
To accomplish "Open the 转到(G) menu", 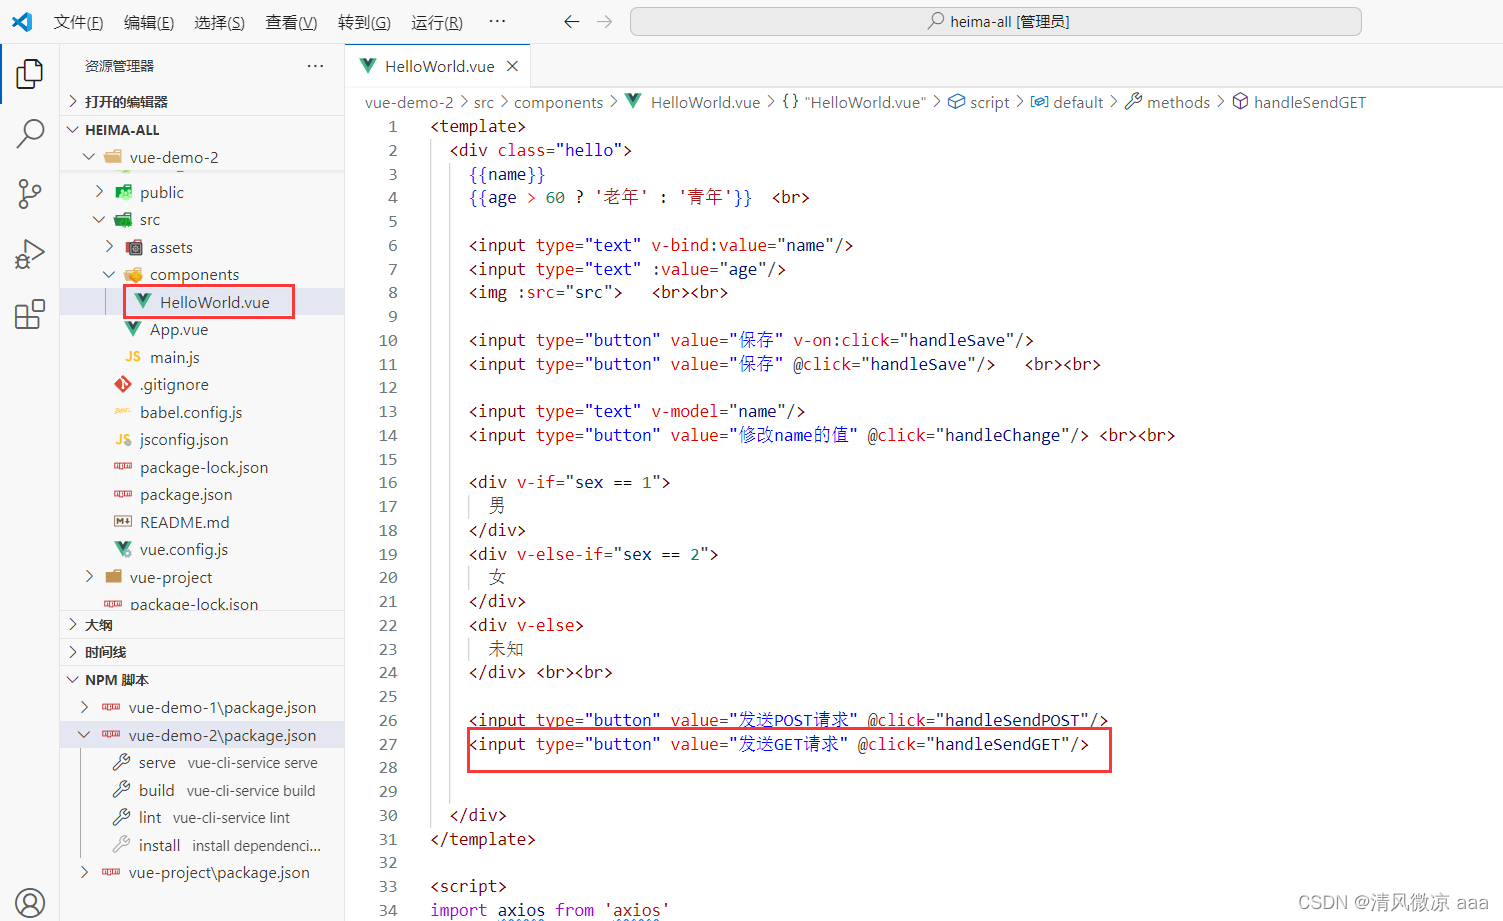I will pyautogui.click(x=364, y=22).
